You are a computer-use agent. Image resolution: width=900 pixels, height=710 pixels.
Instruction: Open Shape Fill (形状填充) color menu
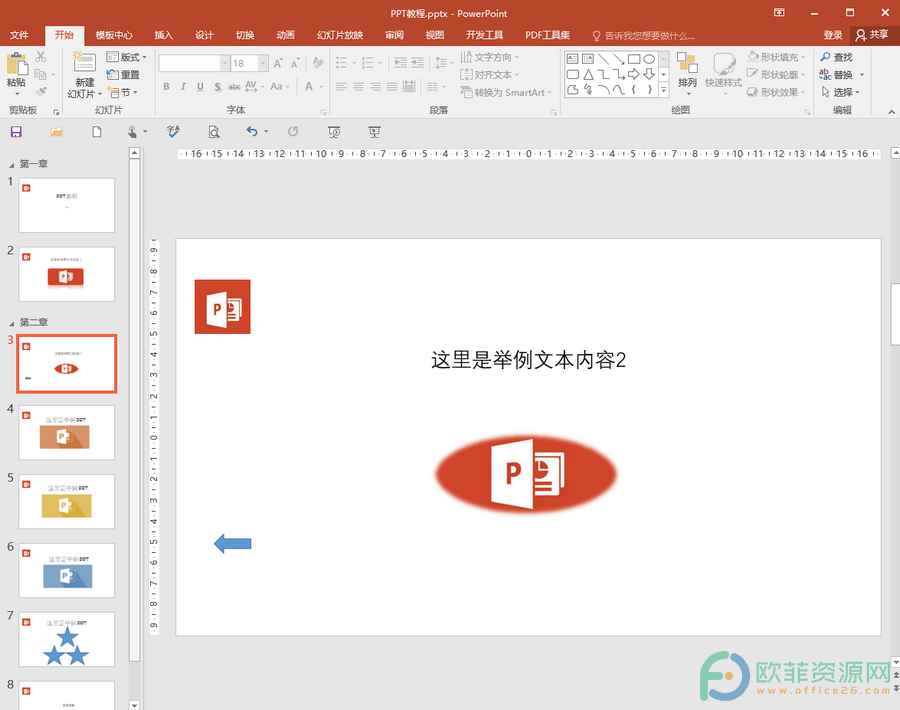776,57
